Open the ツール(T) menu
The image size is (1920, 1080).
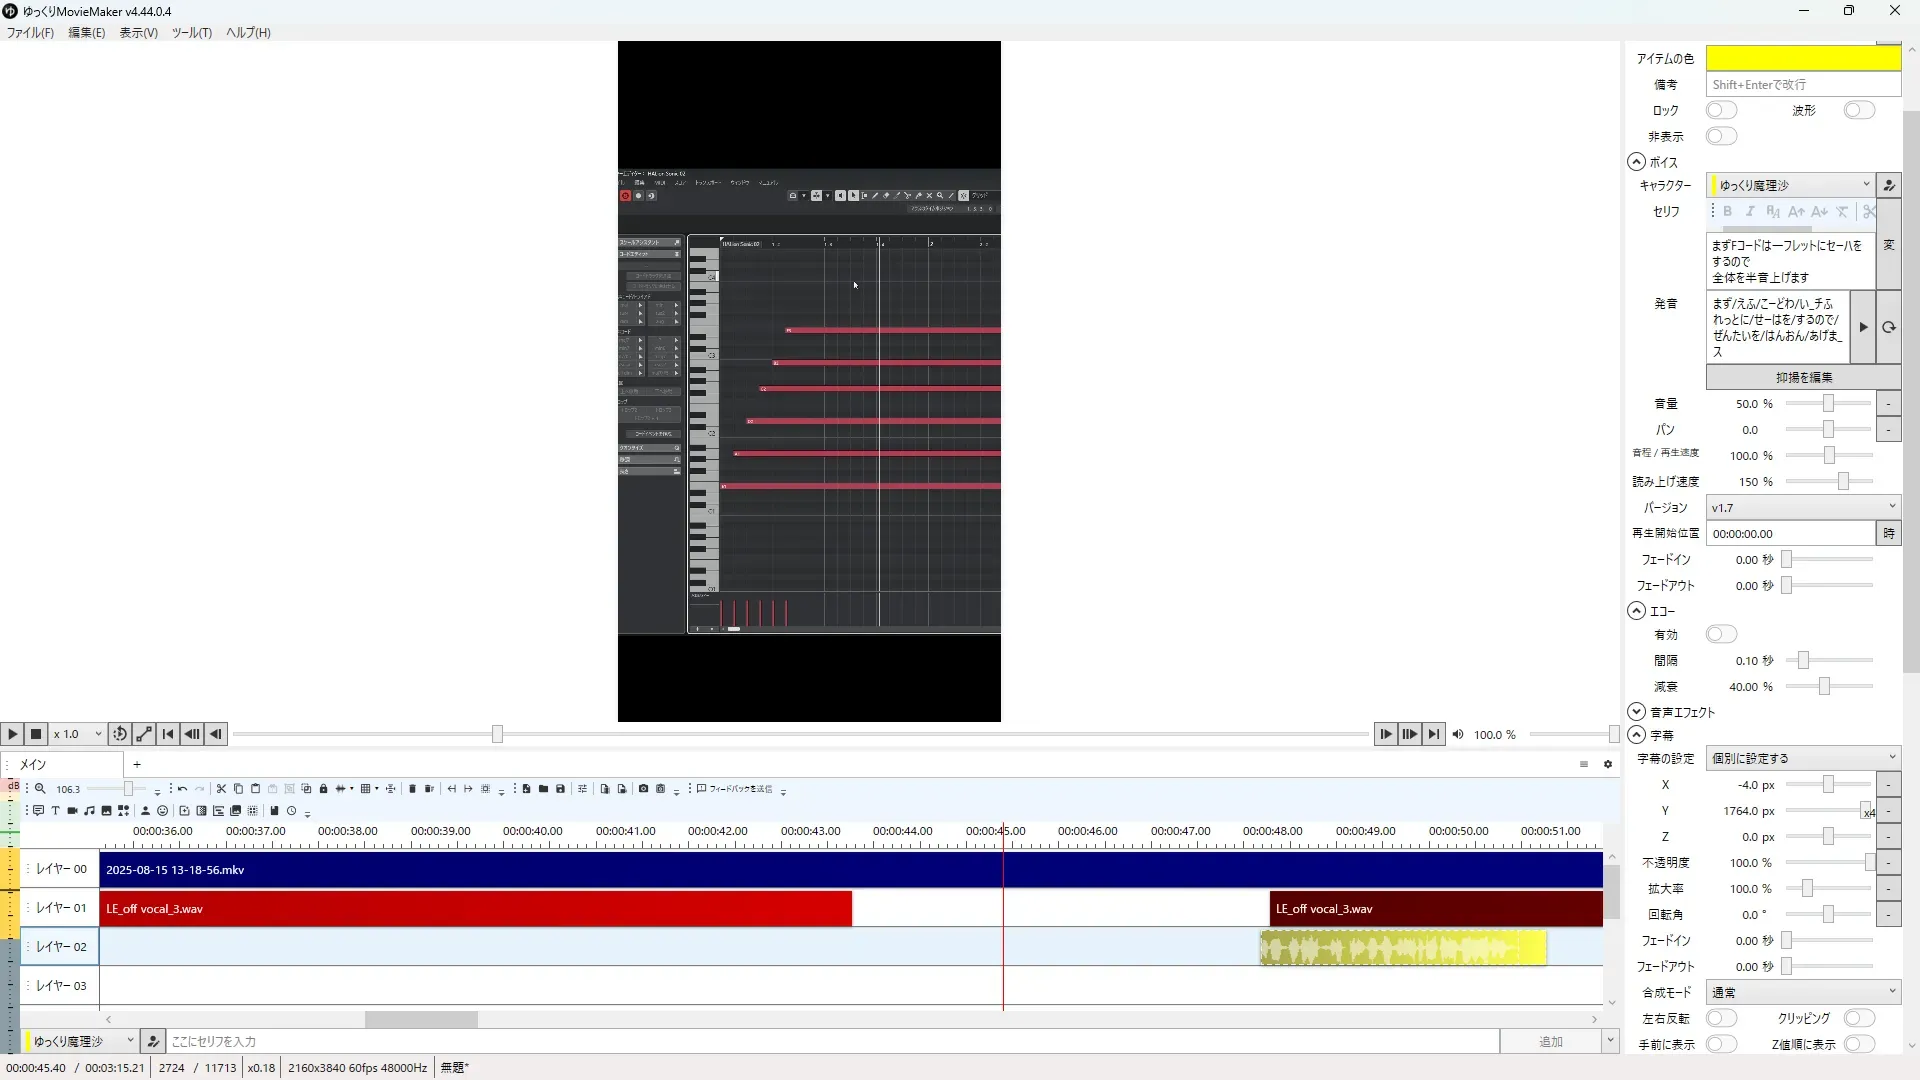pyautogui.click(x=191, y=32)
